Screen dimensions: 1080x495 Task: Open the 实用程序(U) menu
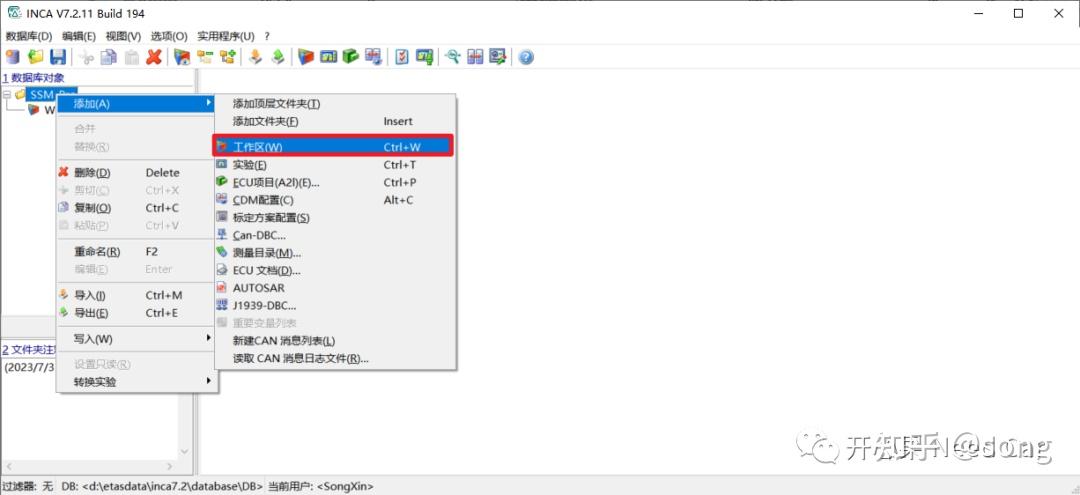226,36
